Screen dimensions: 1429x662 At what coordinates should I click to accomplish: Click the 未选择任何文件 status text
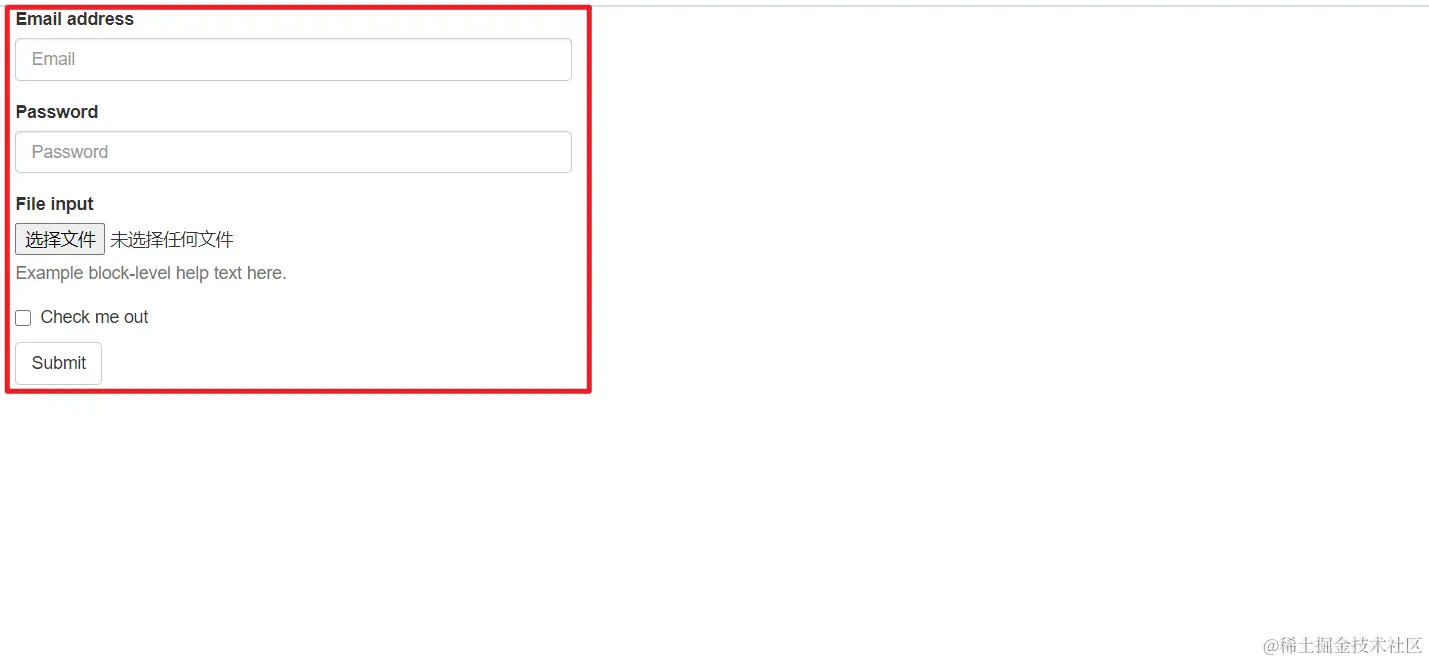[x=172, y=240]
